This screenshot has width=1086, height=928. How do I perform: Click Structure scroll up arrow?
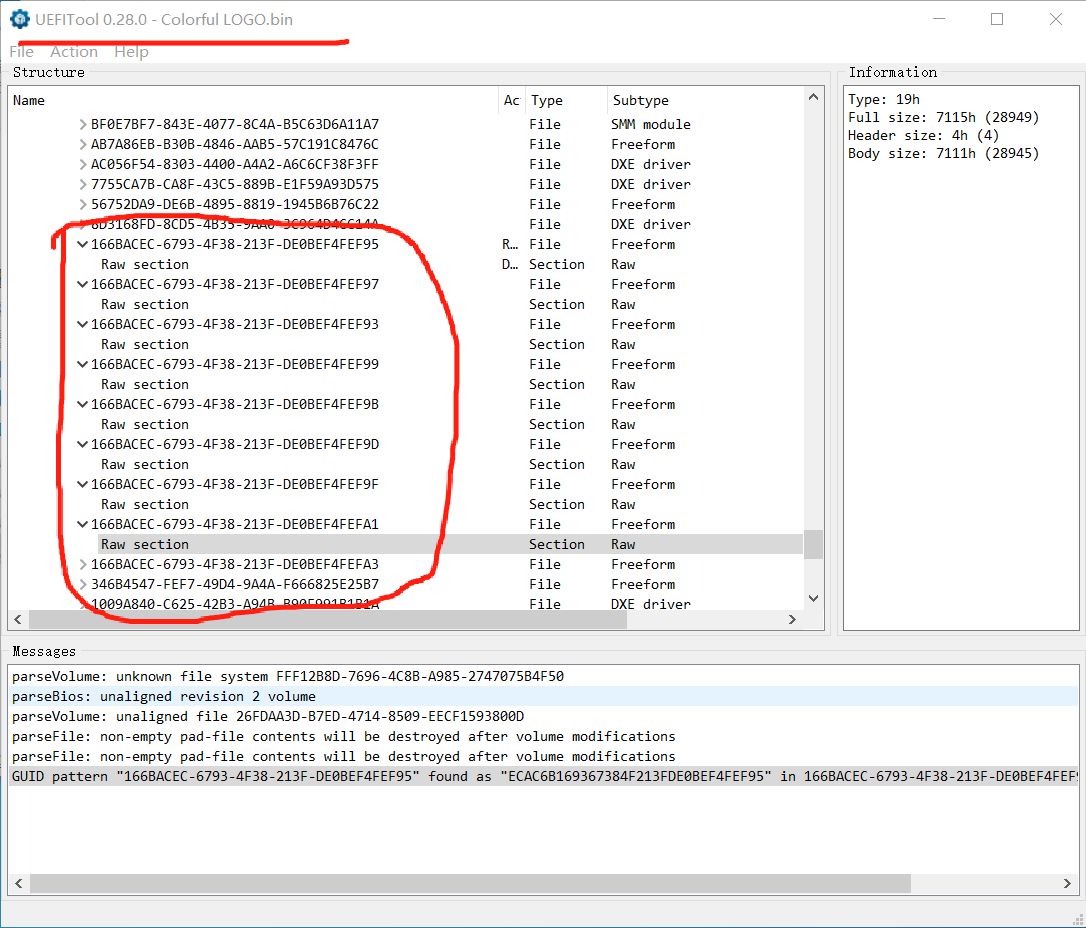tap(814, 97)
